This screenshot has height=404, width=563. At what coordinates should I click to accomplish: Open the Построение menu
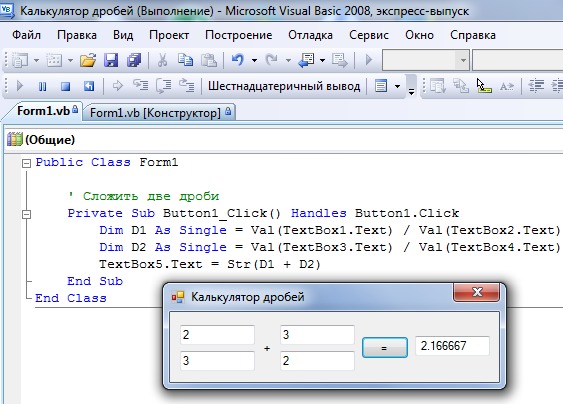[x=238, y=35]
